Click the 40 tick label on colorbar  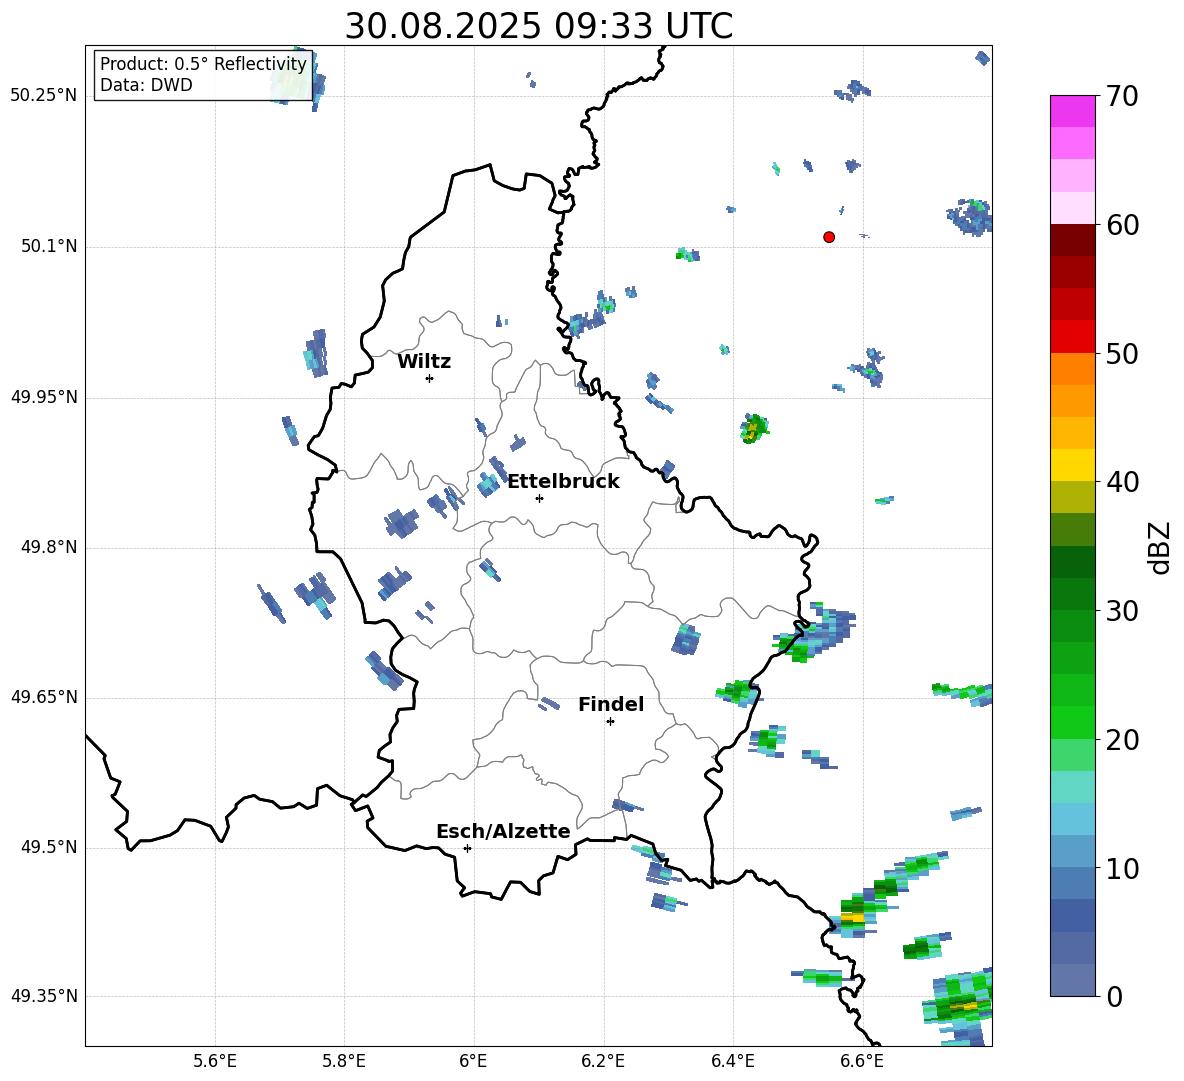pyautogui.click(x=1122, y=482)
